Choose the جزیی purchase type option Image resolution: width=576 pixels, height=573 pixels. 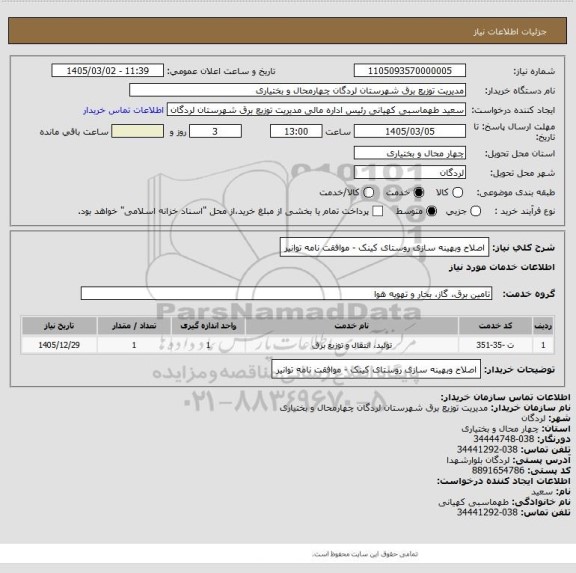coord(475,211)
